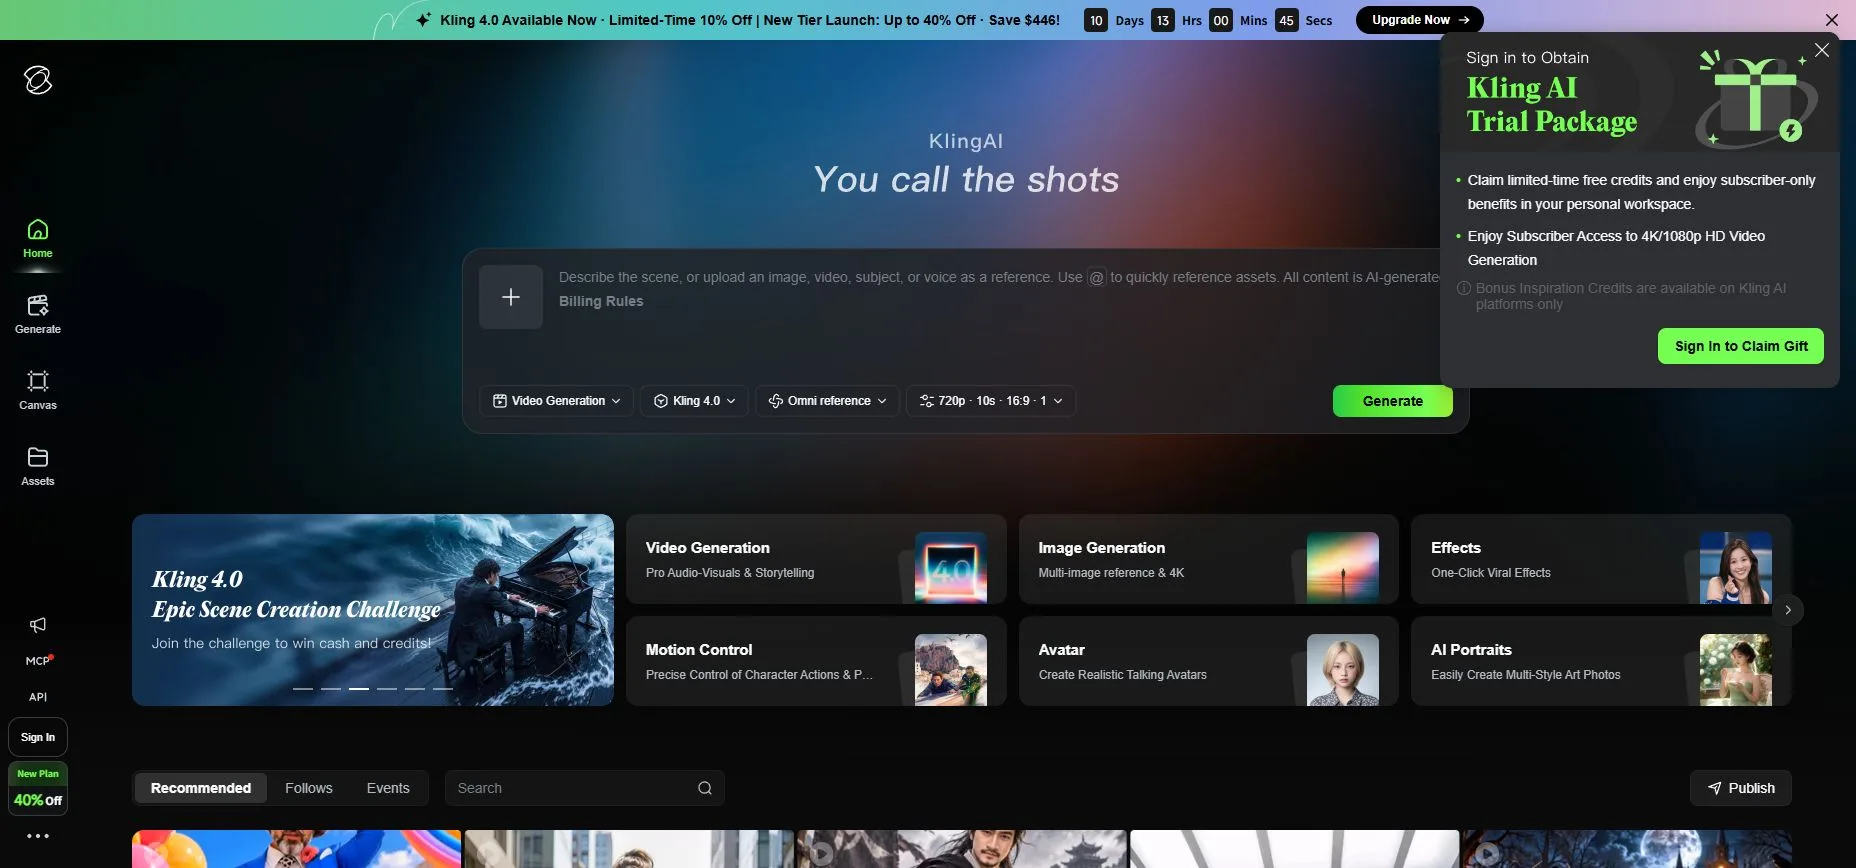Click the KlingAI logo in the sidebar
The height and width of the screenshot is (868, 1856).
pyautogui.click(x=38, y=80)
